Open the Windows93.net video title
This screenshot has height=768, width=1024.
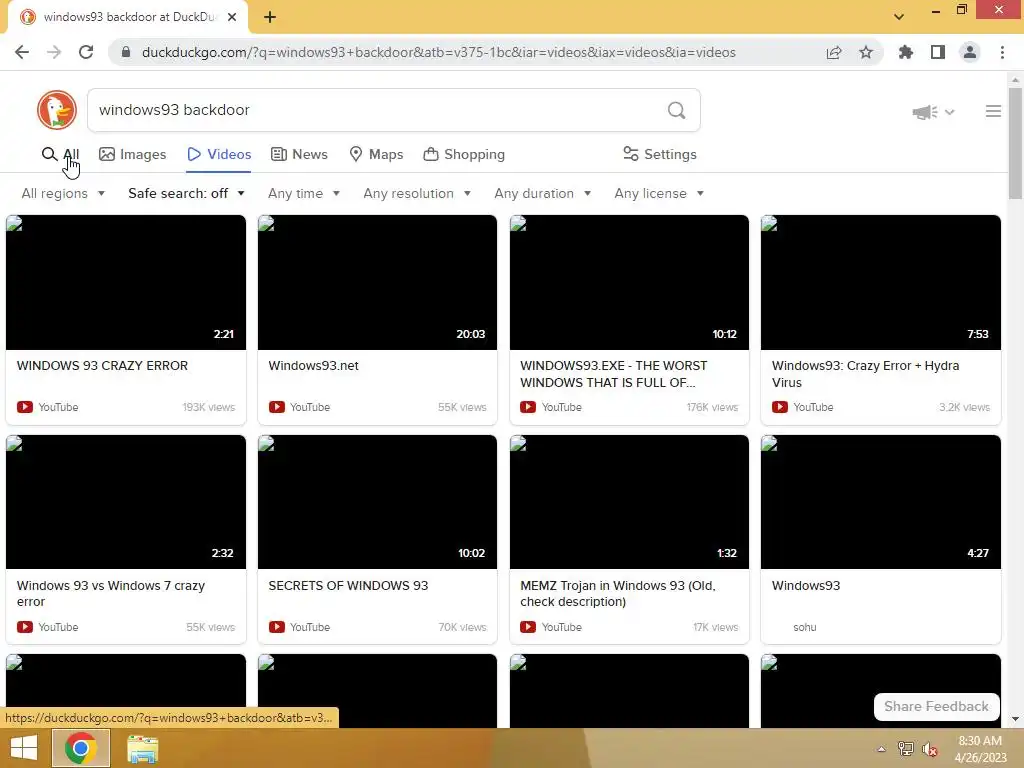click(313, 366)
